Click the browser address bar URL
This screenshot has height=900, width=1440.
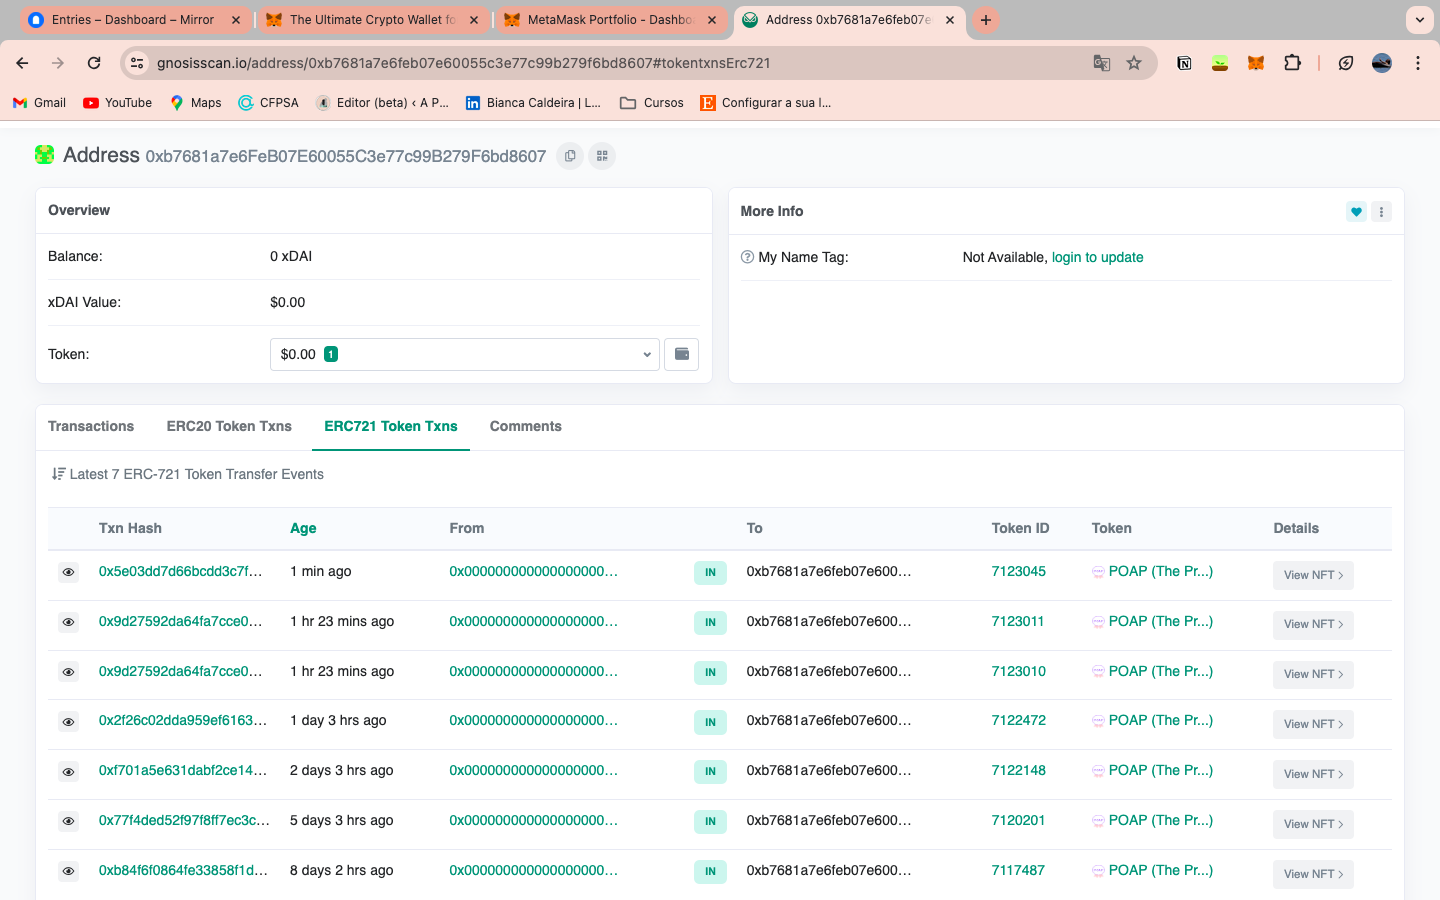464,63
